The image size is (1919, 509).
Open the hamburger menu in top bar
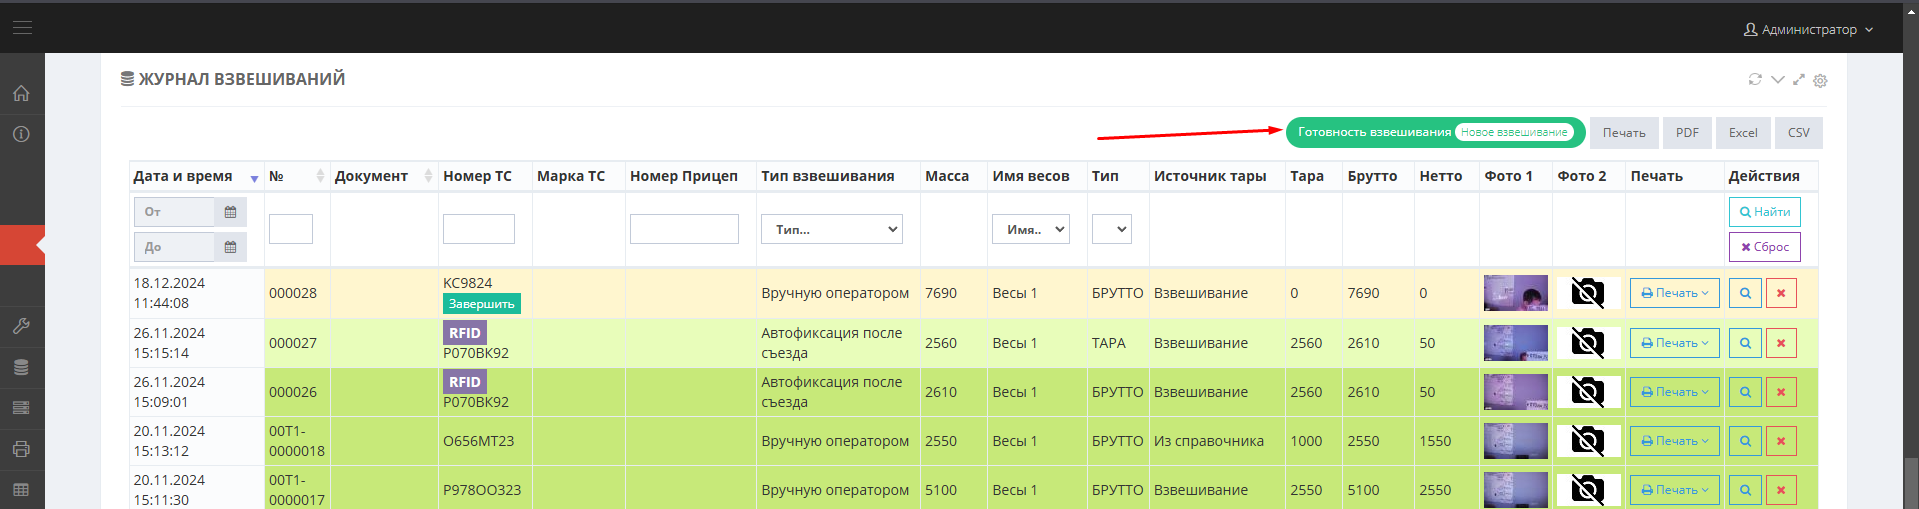click(x=22, y=28)
